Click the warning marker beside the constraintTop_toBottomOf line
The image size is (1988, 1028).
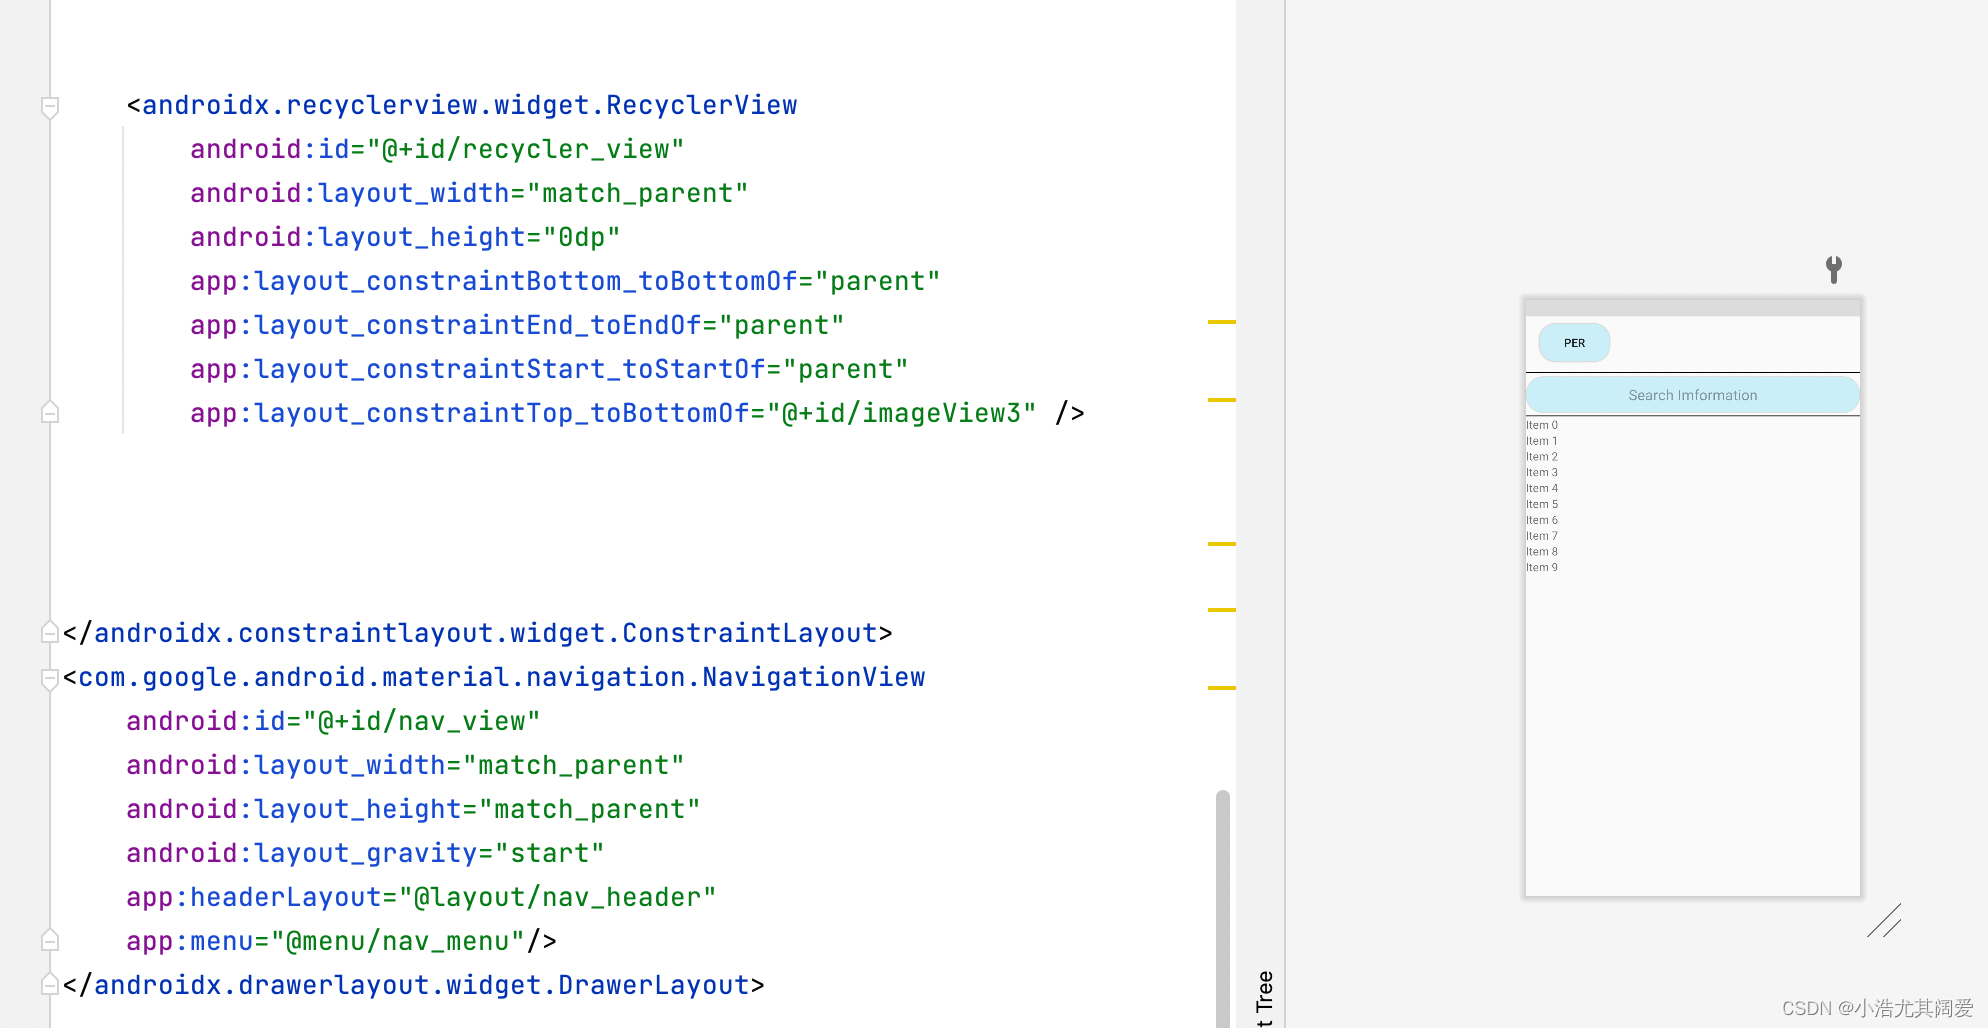(x=1222, y=400)
